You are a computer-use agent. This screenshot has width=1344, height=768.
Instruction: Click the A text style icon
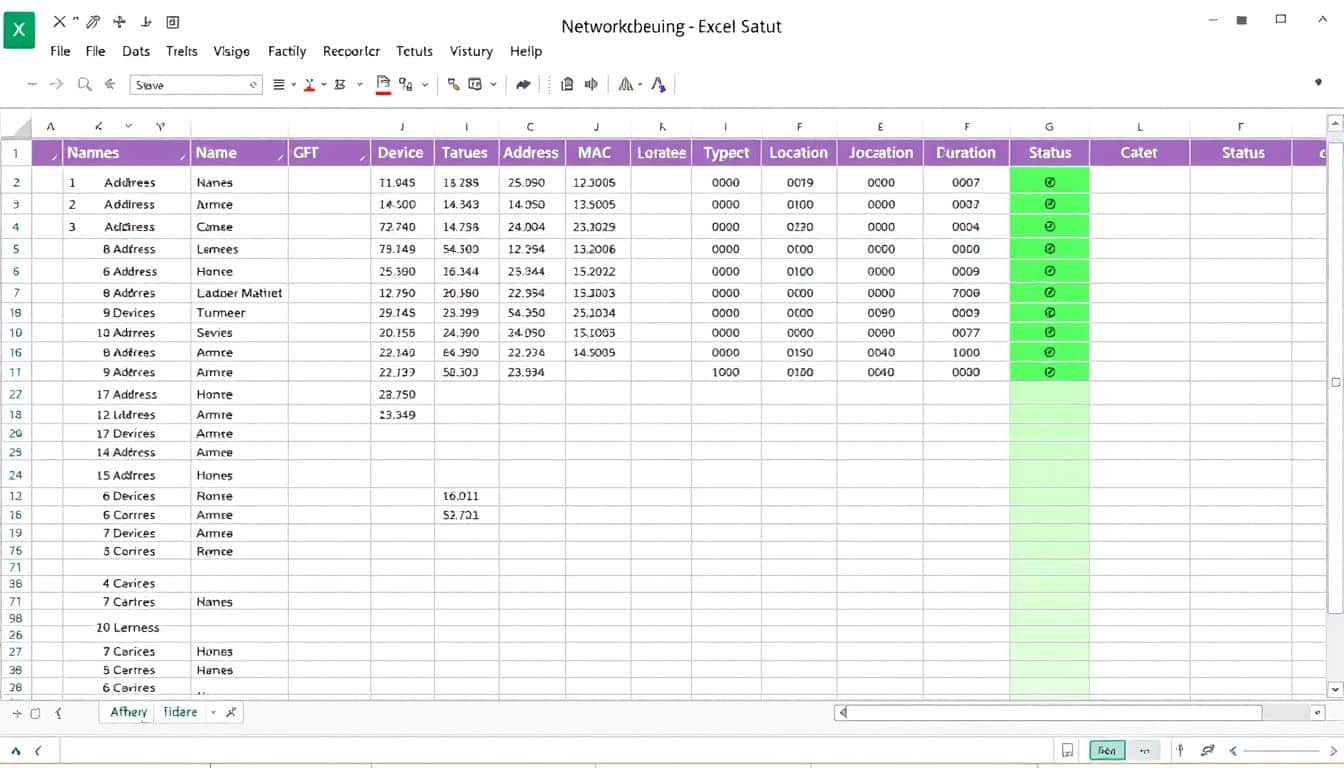(658, 85)
